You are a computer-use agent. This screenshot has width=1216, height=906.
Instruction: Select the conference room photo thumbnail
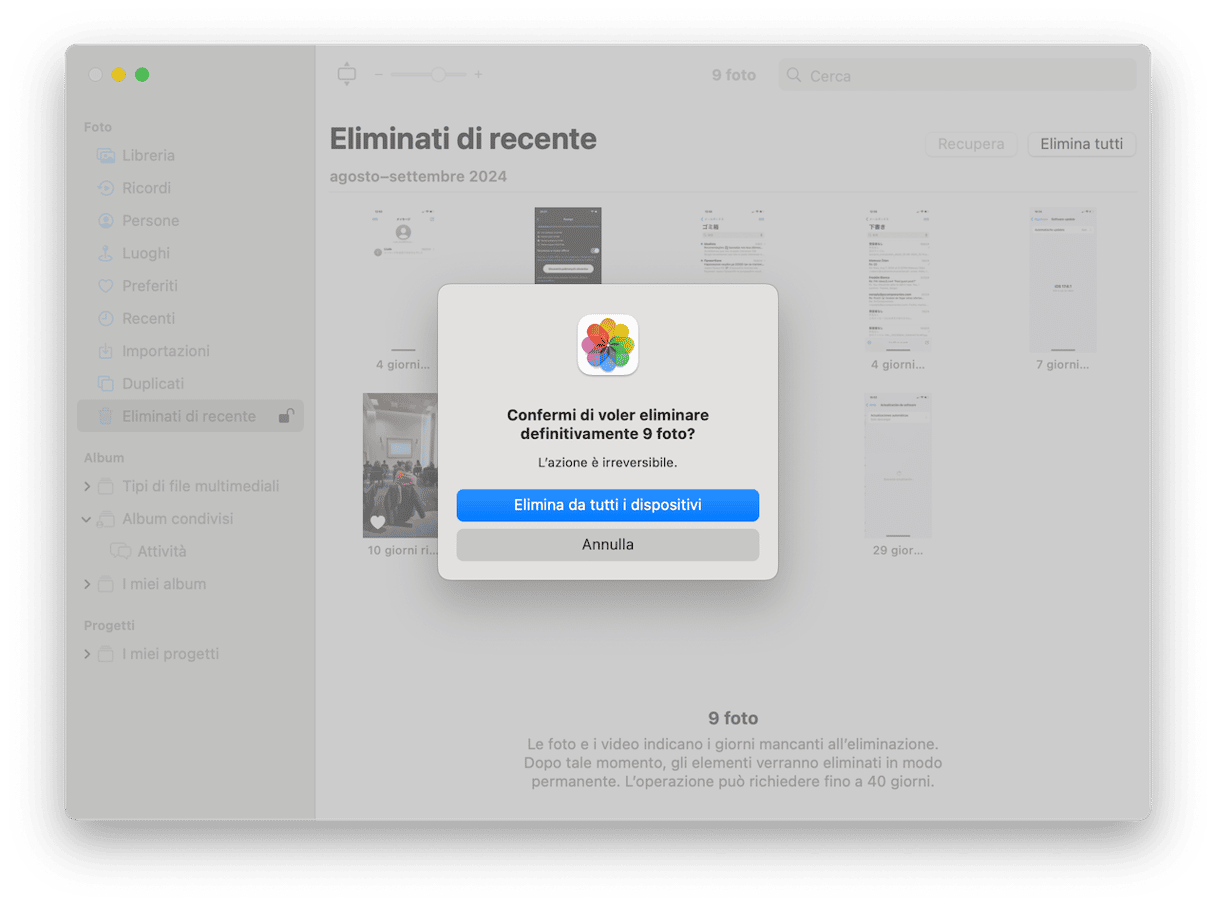point(401,465)
